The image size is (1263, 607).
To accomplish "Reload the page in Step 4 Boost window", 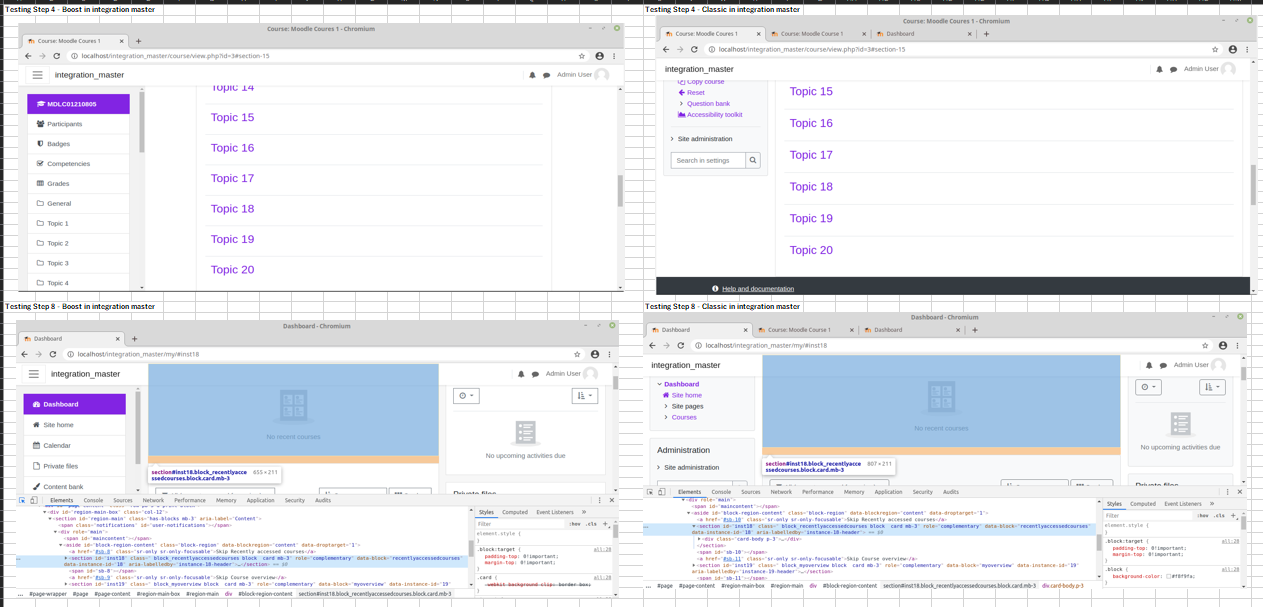I will [57, 56].
